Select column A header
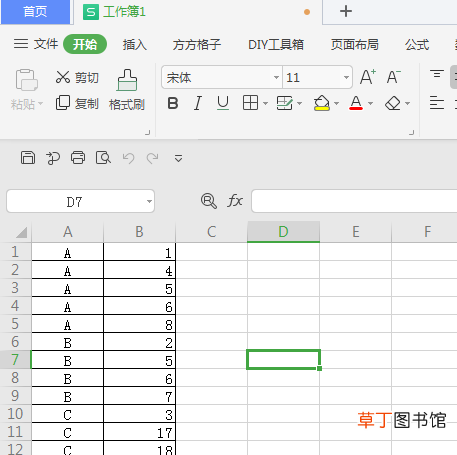Image resolution: width=457 pixels, height=455 pixels. pos(68,232)
